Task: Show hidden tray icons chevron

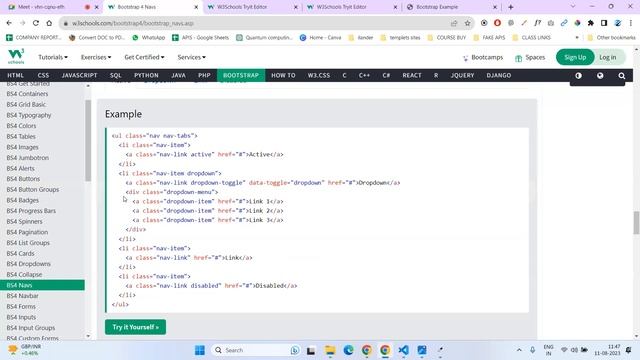Action: (x=519, y=350)
